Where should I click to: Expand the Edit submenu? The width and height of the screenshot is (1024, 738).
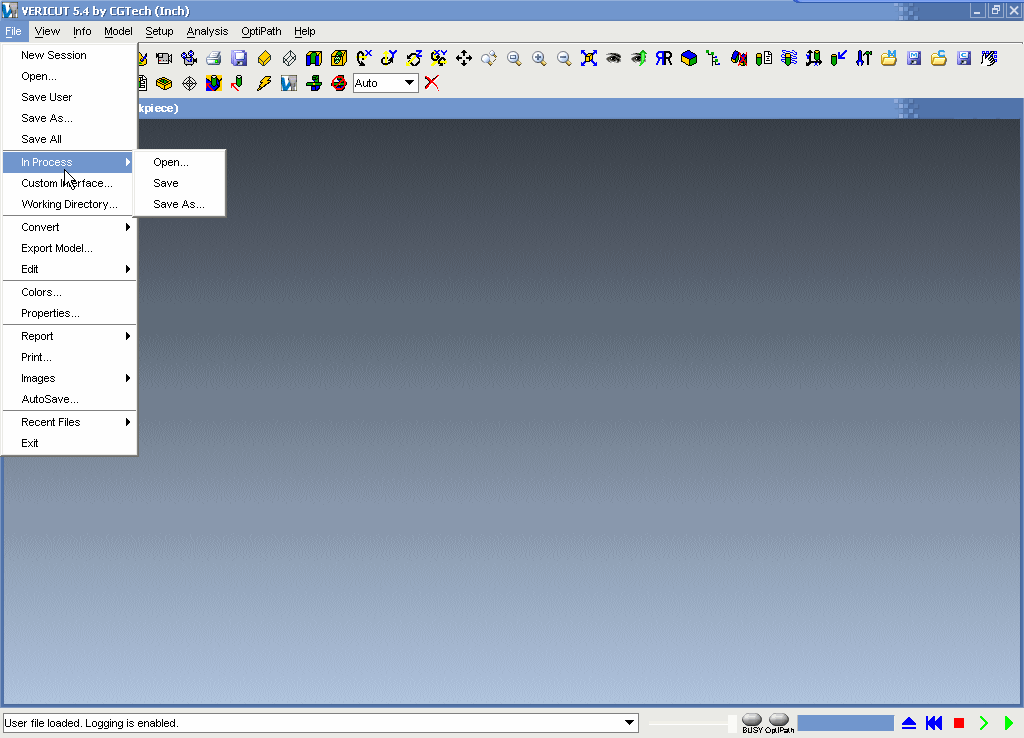[69, 269]
